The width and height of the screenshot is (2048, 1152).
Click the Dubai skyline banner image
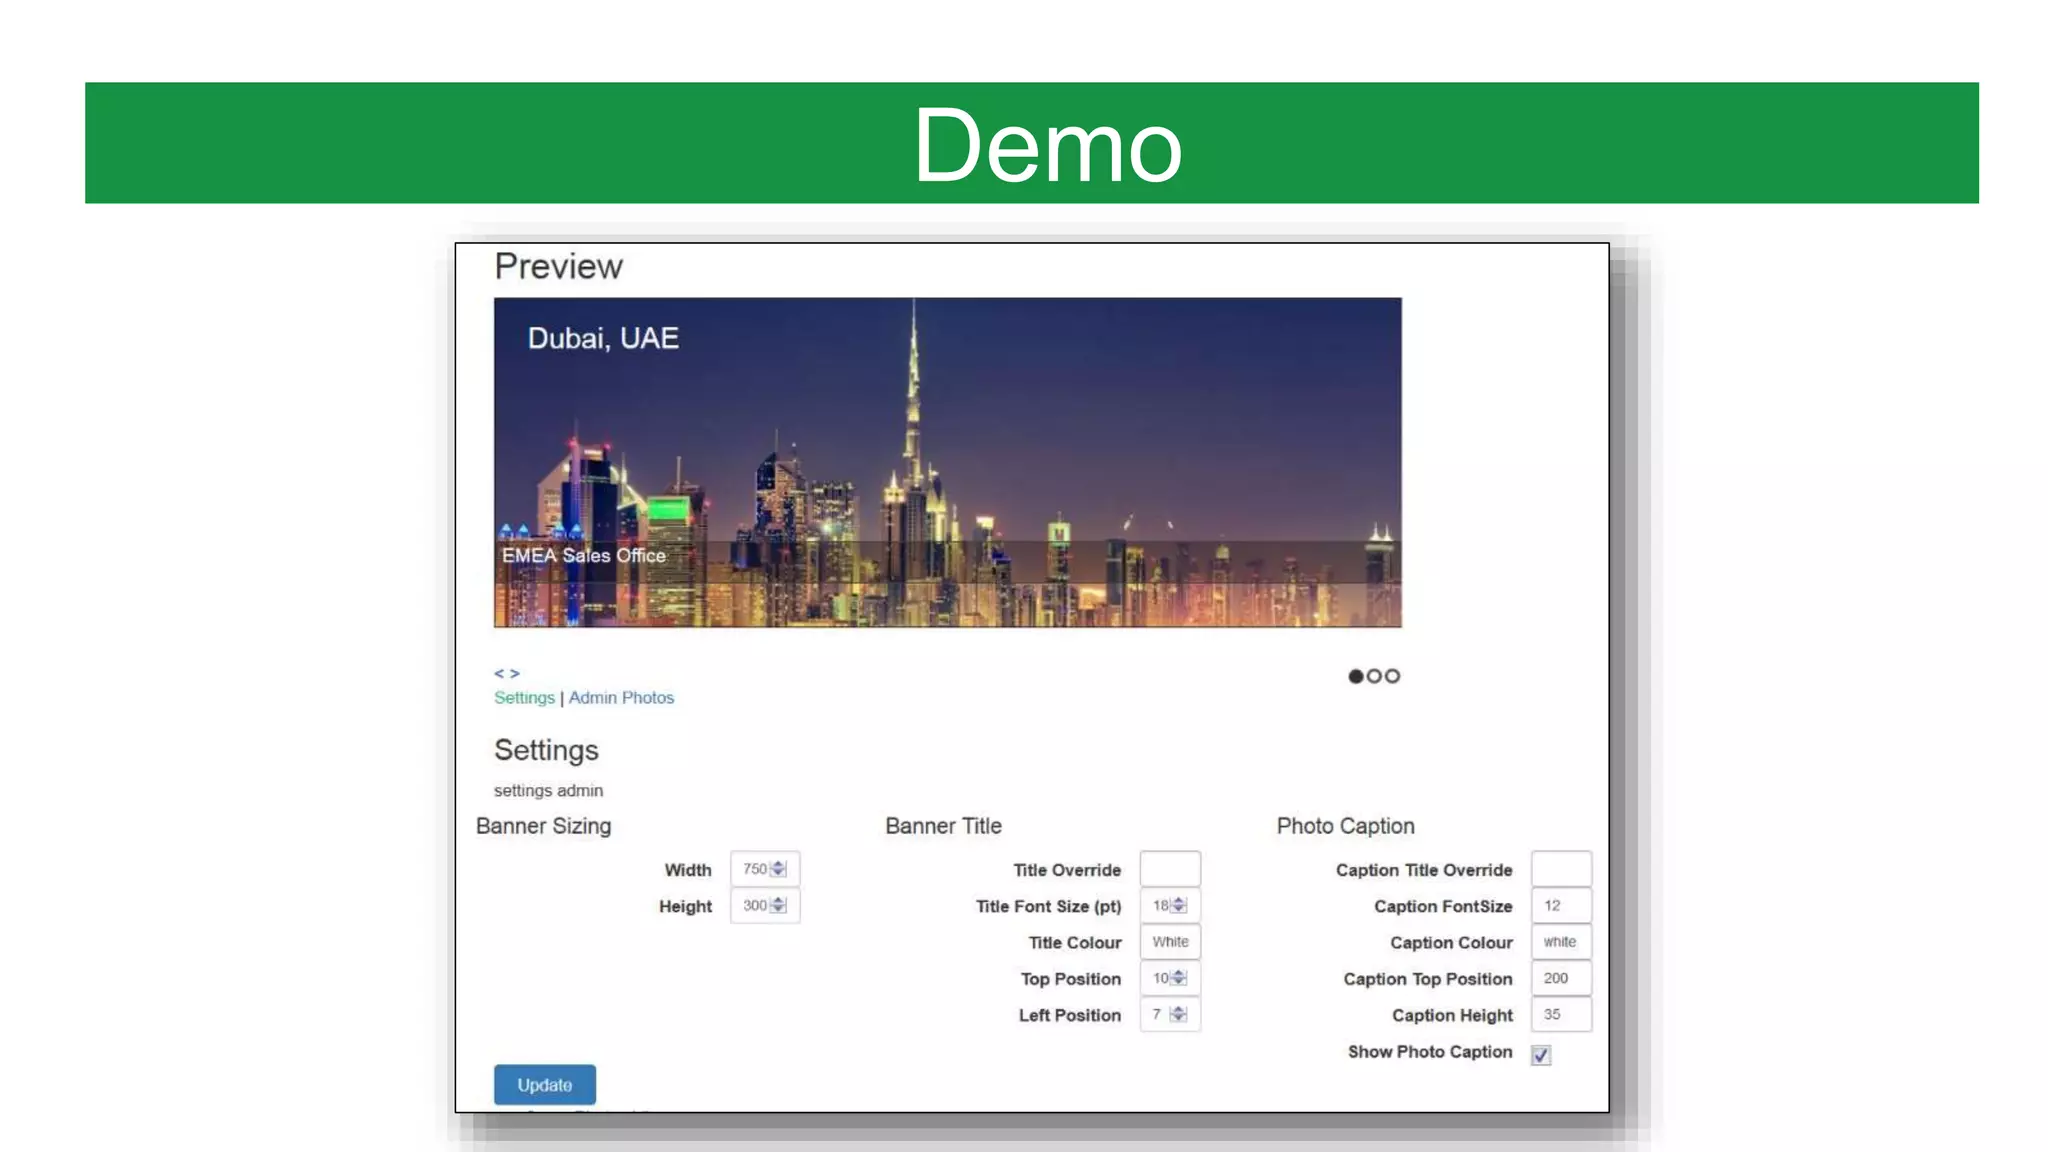948,462
